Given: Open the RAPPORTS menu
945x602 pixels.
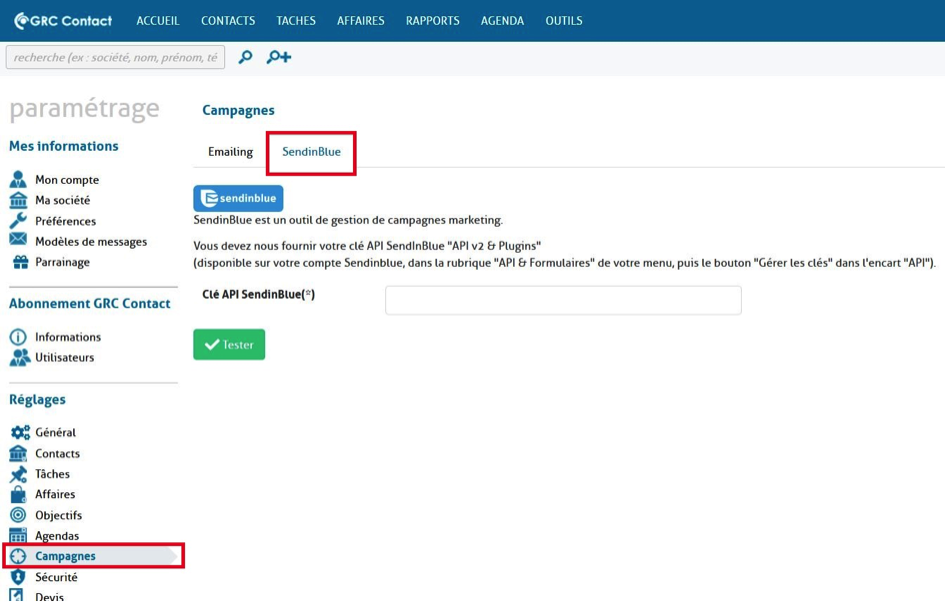Looking at the screenshot, I should pyautogui.click(x=432, y=21).
